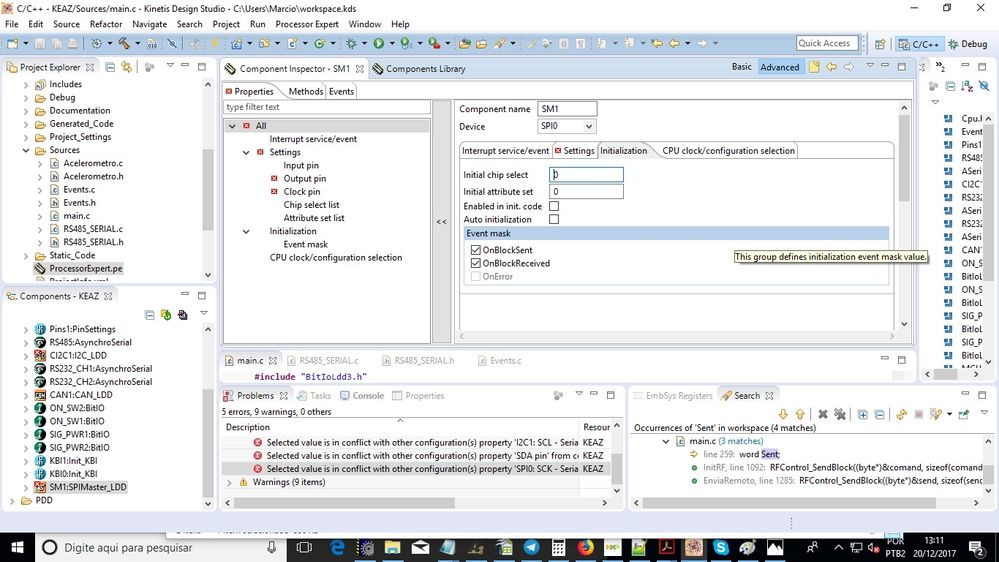
Task: Expand the Includes folder in Project Explorer
Action: (x=25, y=84)
